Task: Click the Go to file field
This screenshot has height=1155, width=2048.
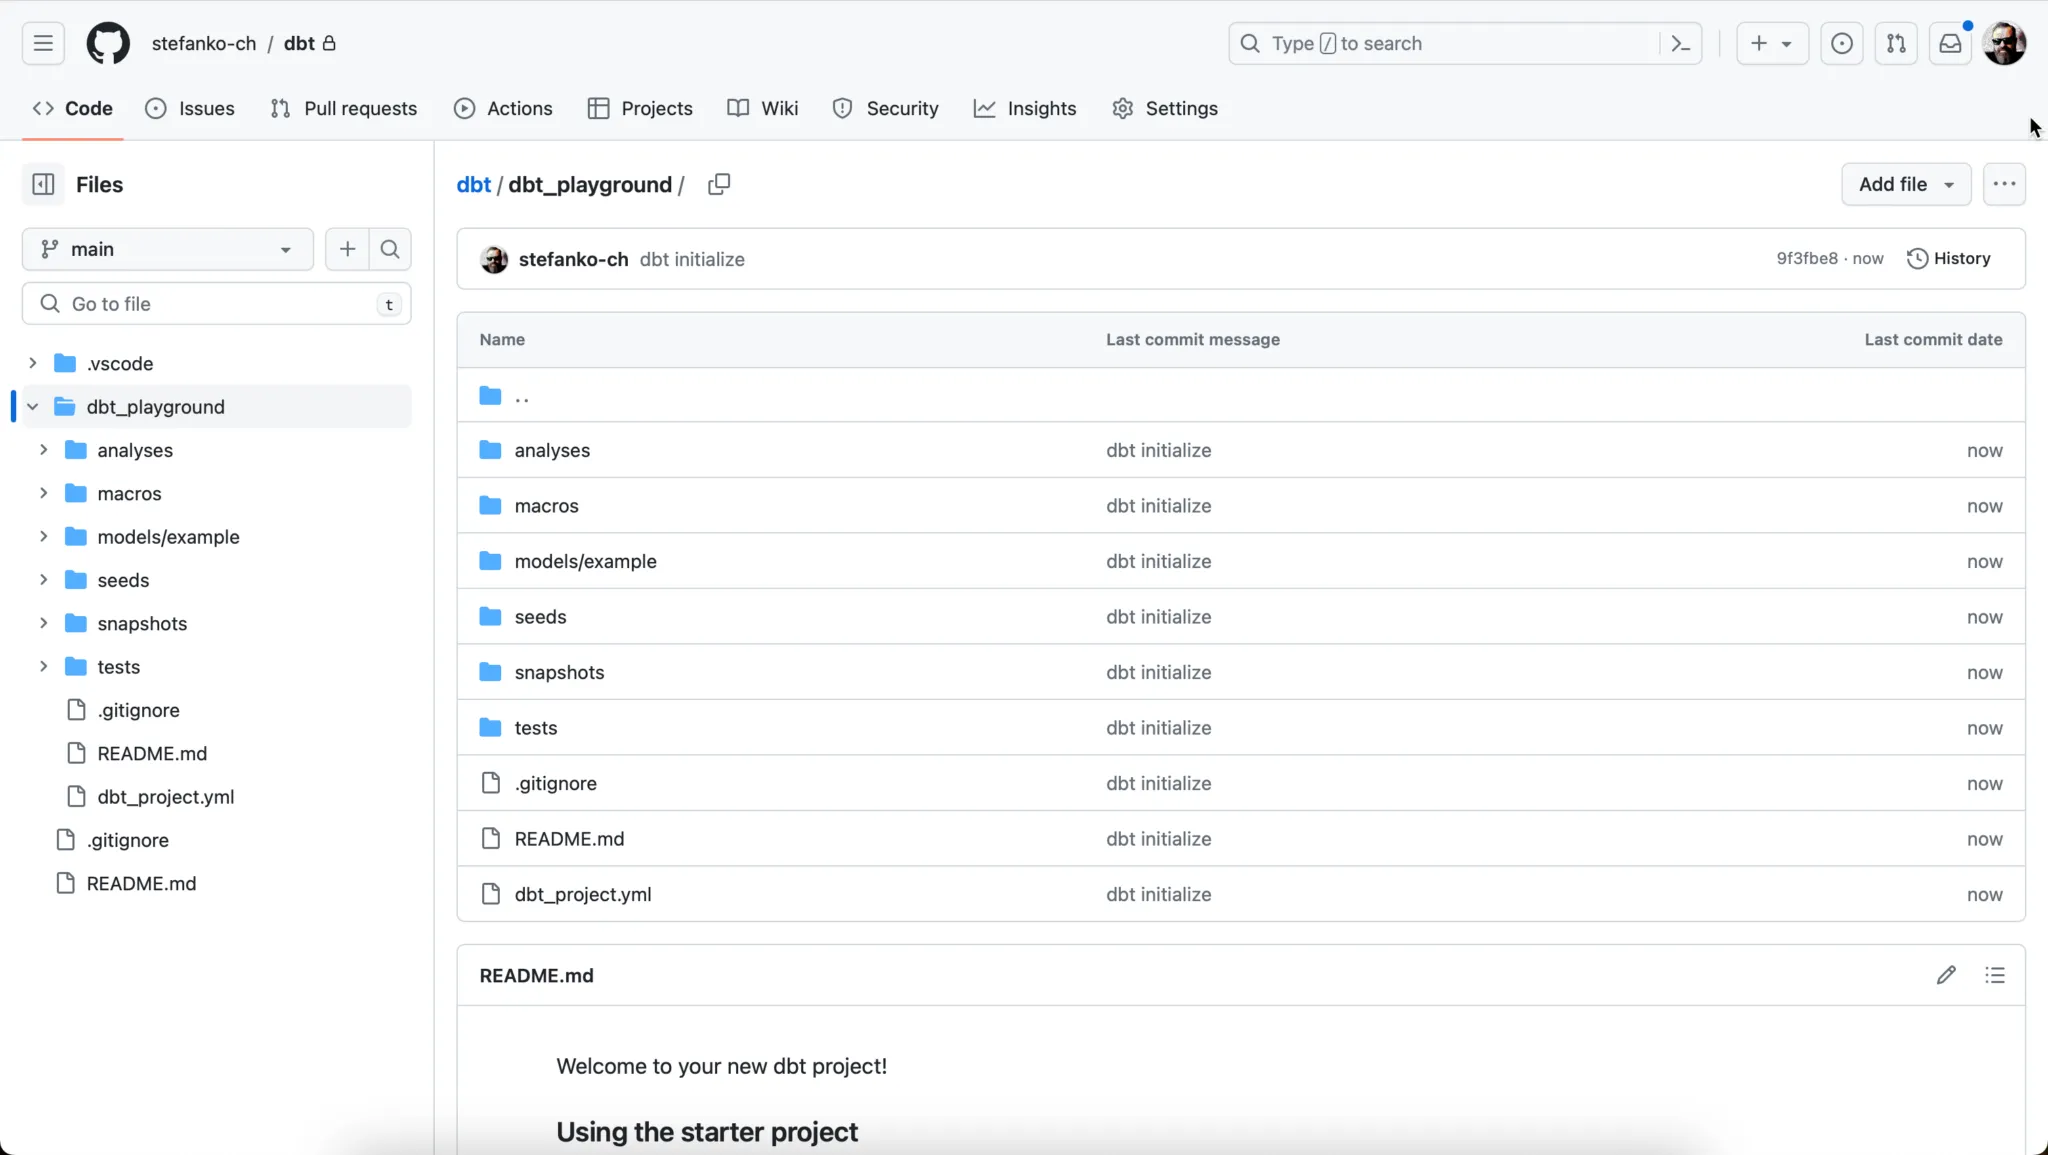Action: pos(215,304)
